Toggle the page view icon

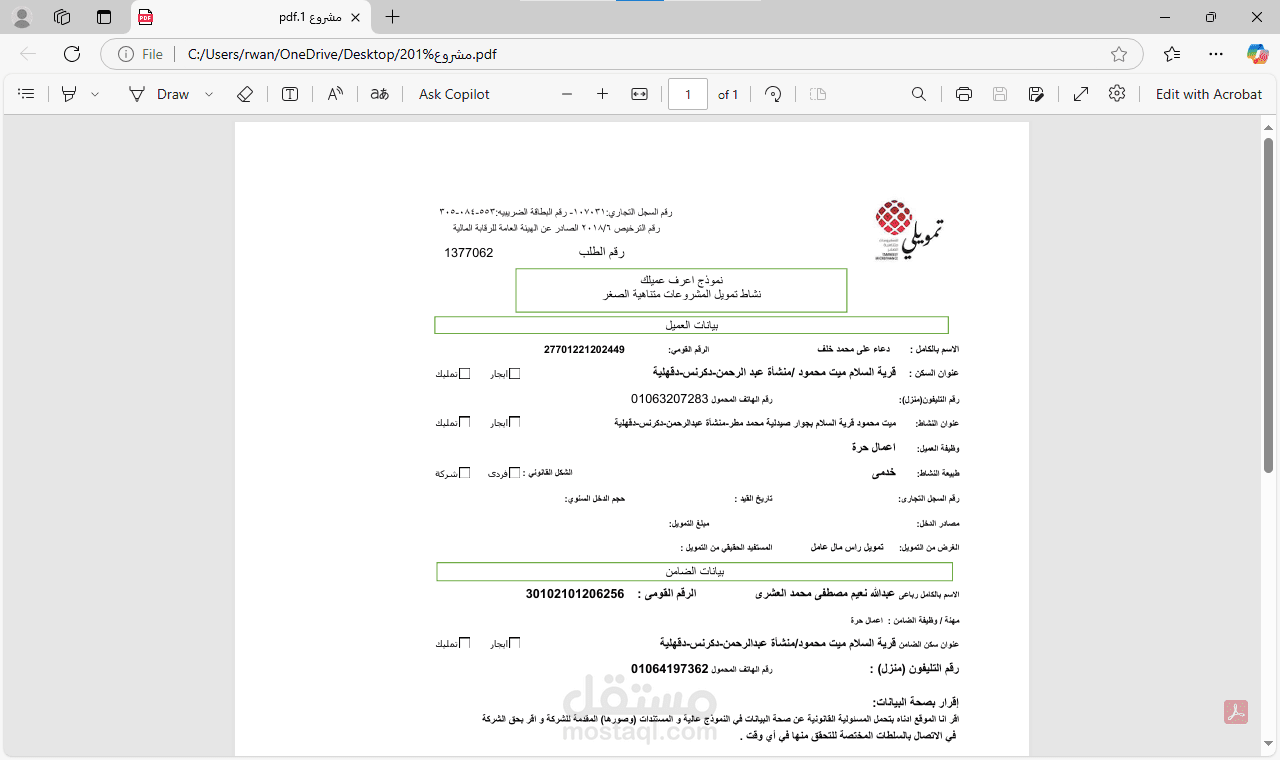[x=818, y=94]
